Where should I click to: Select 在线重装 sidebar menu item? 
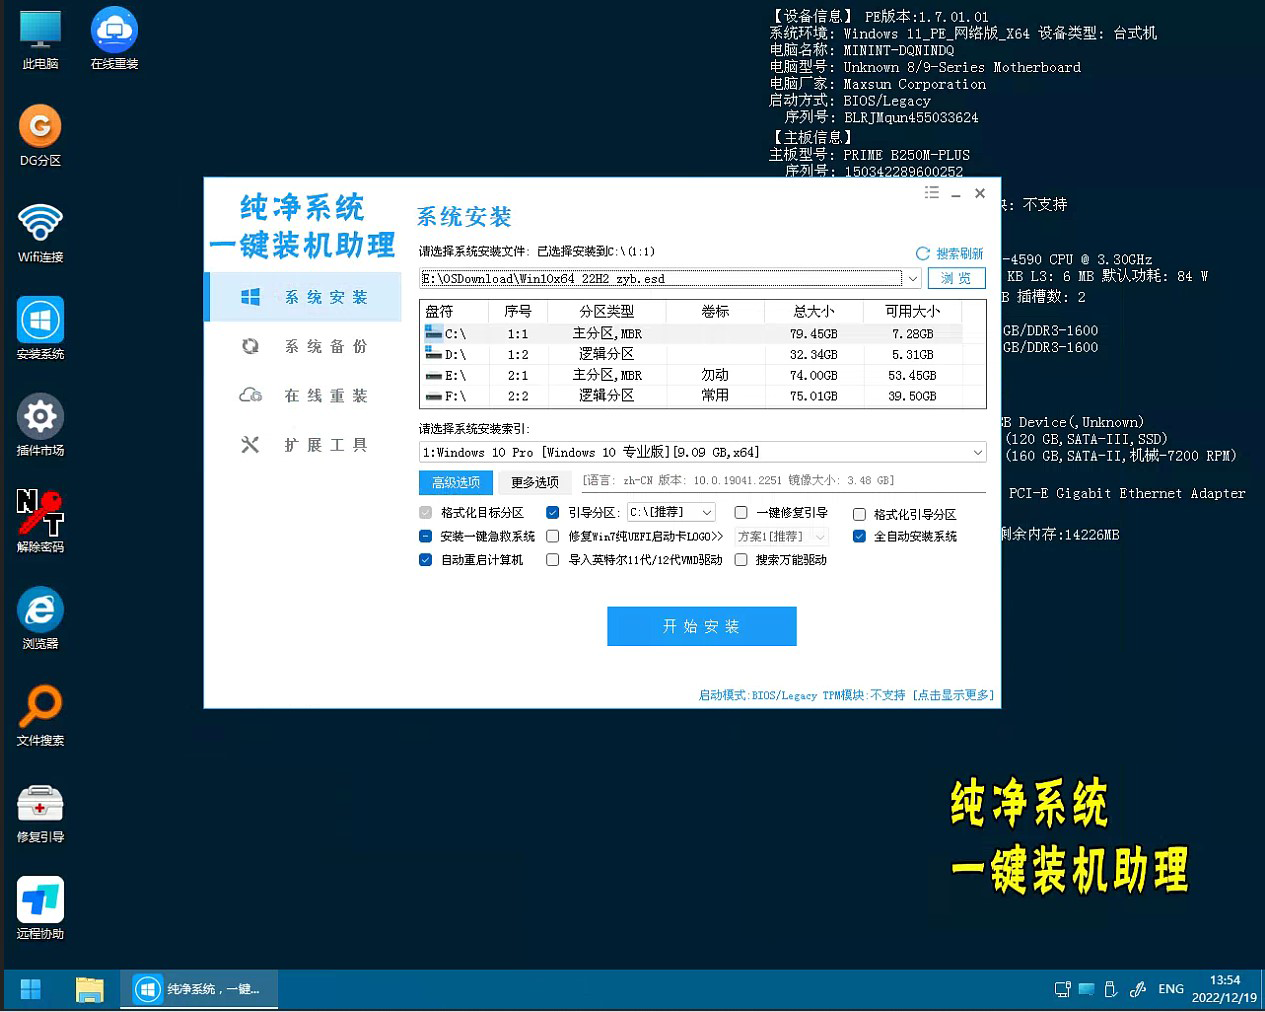[303, 395]
